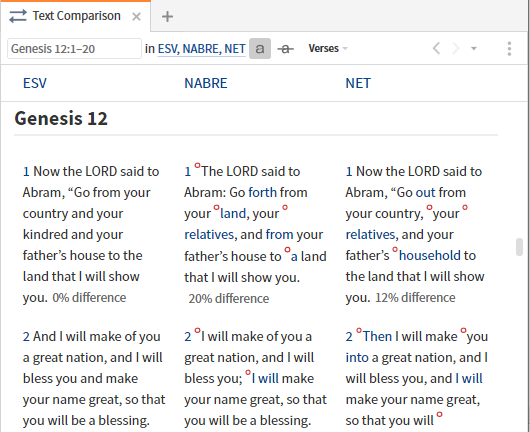530x432 pixels.
Task: Click '12% difference' under NET verse 1
Action: click(415, 298)
